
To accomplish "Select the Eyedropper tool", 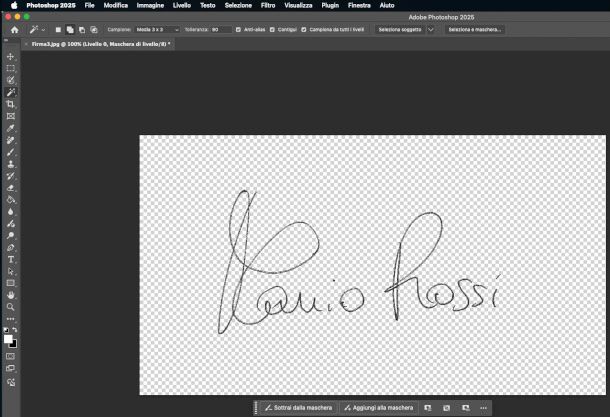I will click(x=11, y=128).
